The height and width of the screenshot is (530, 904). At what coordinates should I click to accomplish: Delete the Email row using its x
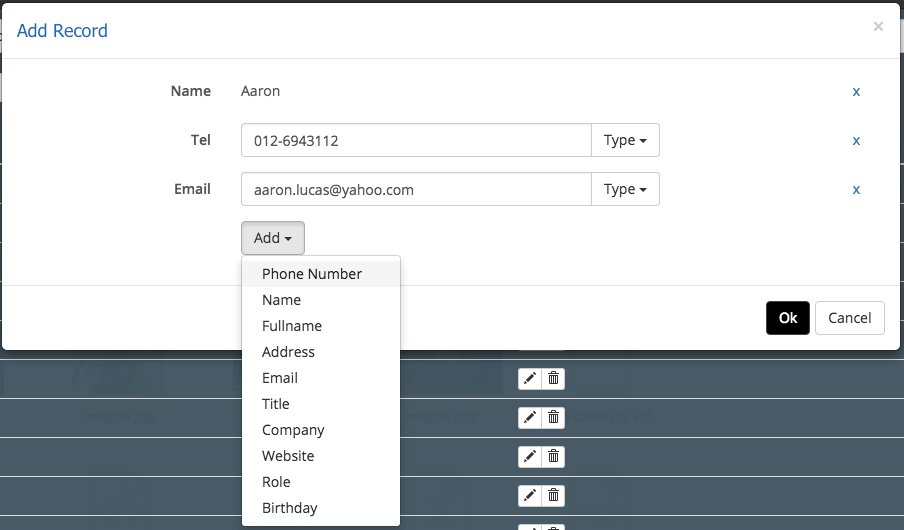click(856, 189)
